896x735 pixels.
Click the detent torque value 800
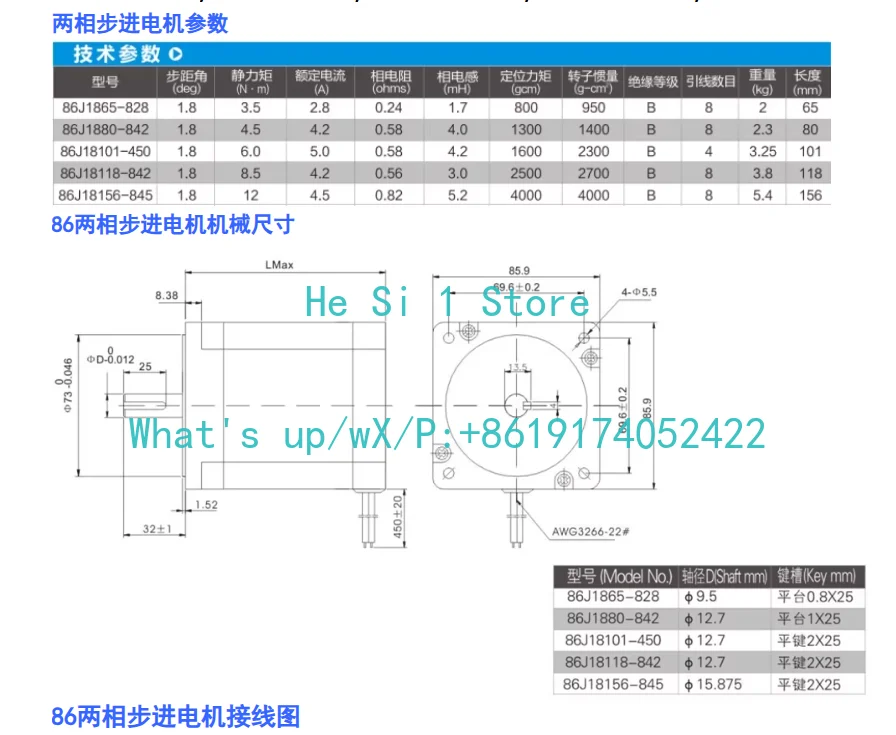(x=526, y=108)
